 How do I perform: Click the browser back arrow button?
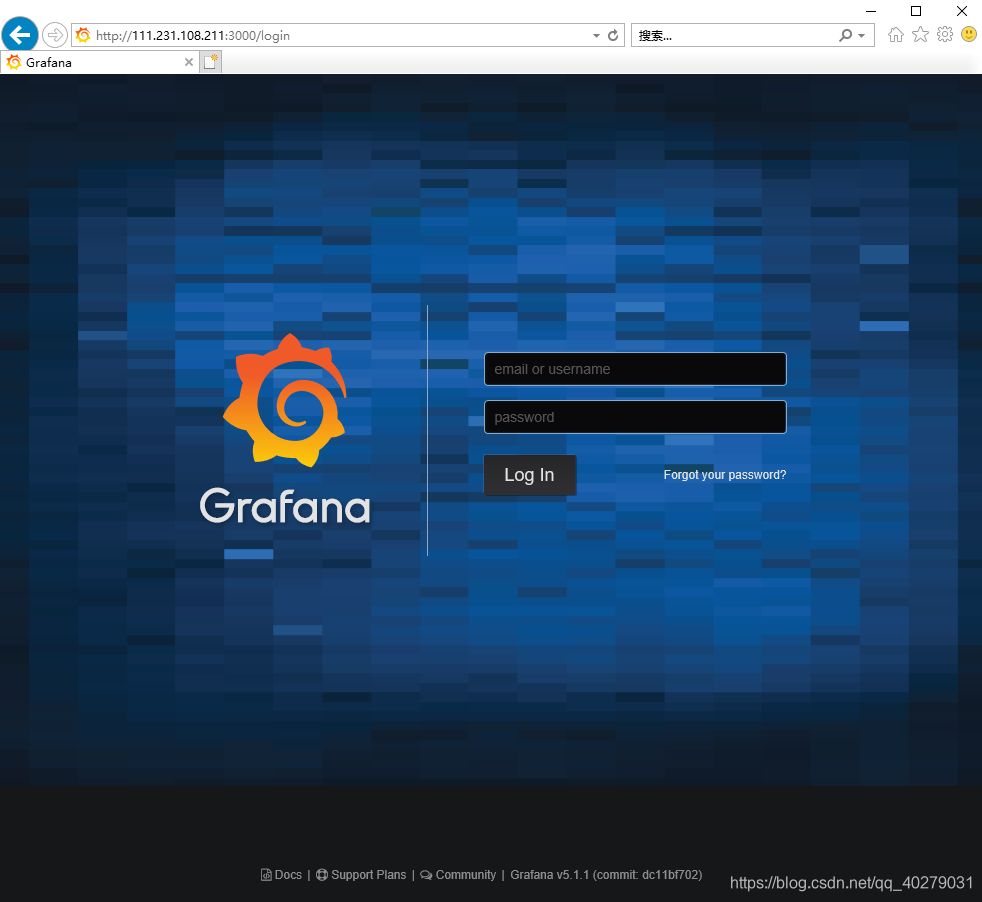20,34
